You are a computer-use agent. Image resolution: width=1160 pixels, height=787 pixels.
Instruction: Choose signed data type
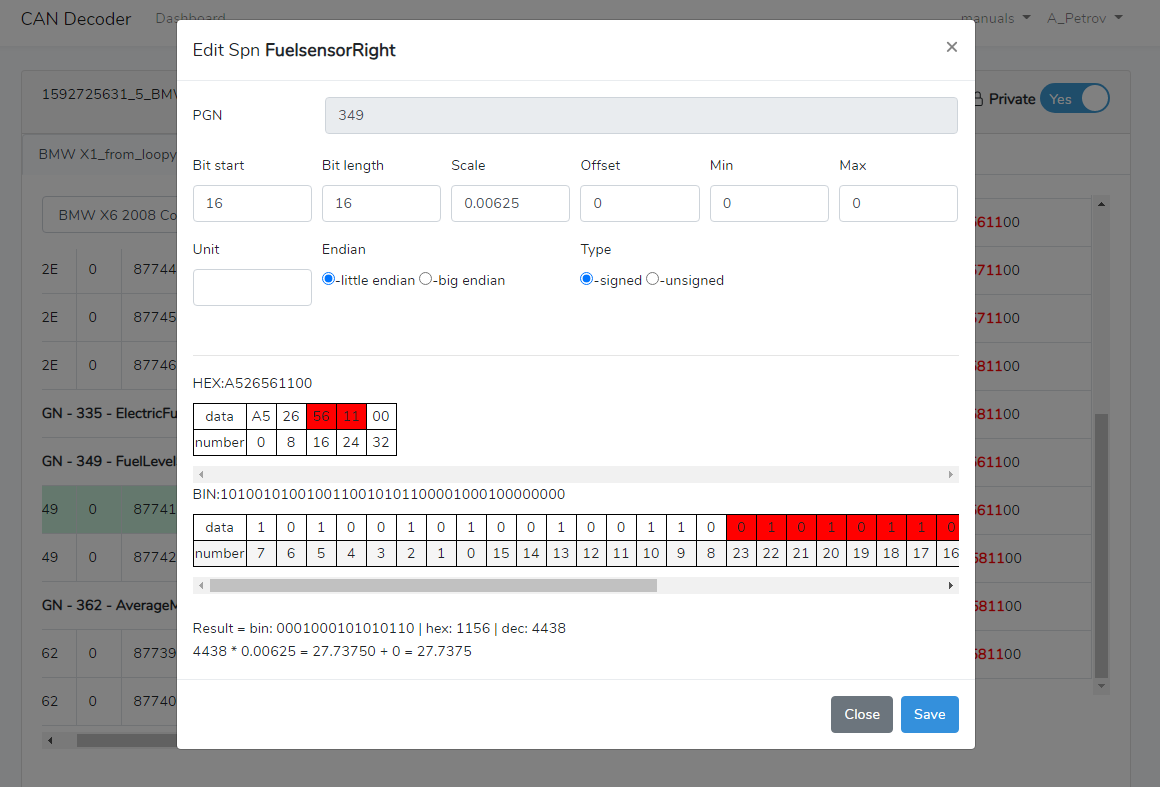click(586, 279)
